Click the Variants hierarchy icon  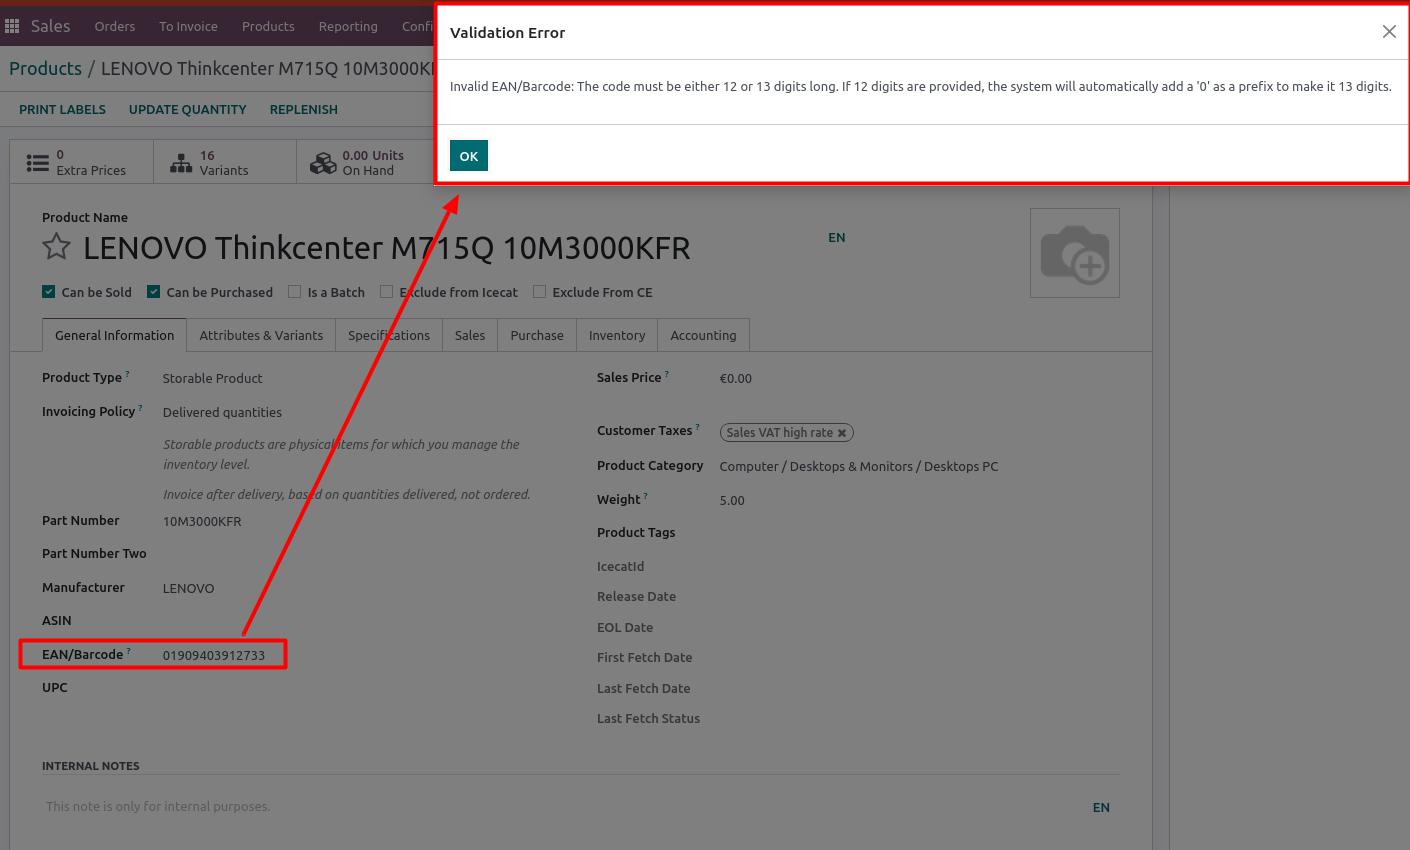181,163
